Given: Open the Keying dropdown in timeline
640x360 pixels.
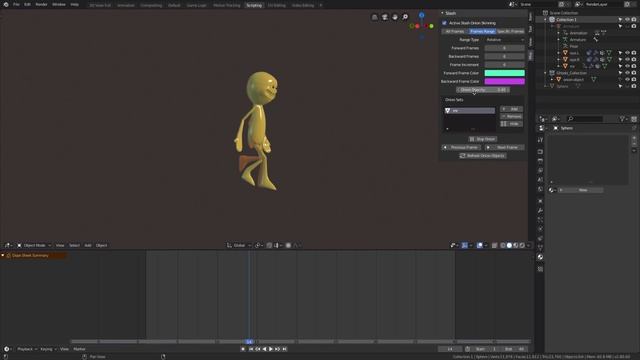Looking at the screenshot, I should click(48, 349).
